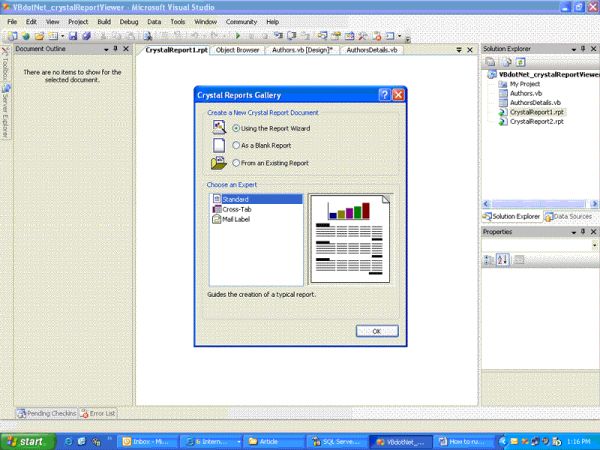Click OK in Crystal Reports Gallery dialog

click(377, 331)
